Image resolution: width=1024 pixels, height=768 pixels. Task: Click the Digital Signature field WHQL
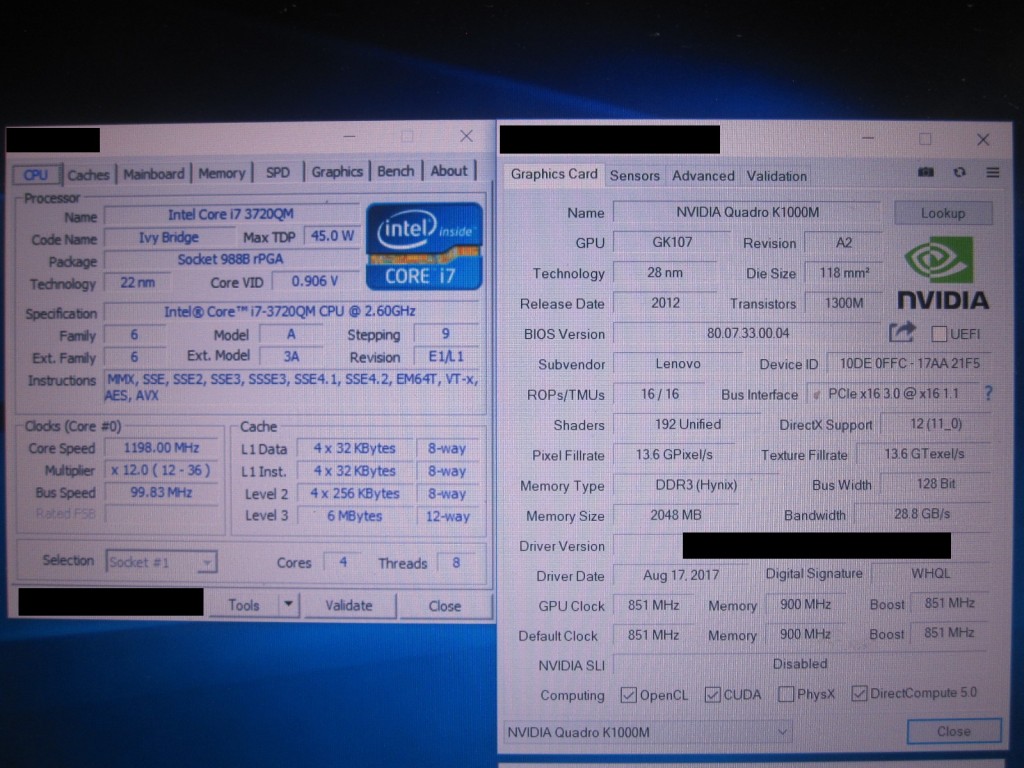931,573
